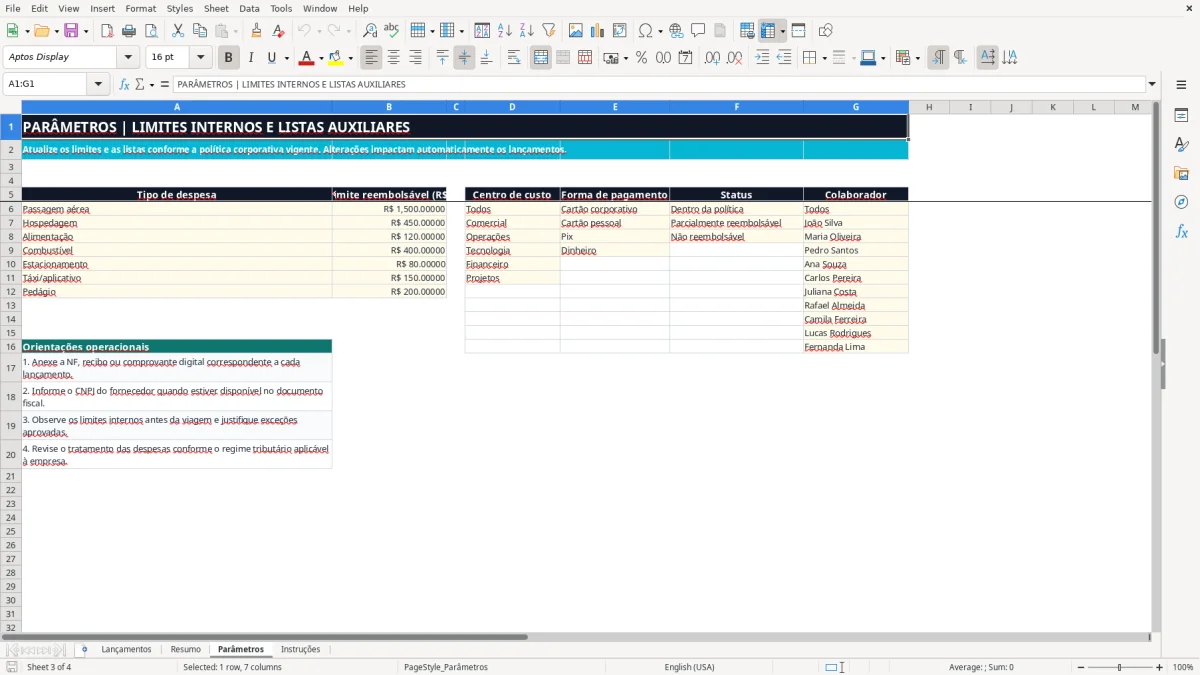This screenshot has width=1200, height=675.
Task: Insert a special character
Action: pyautogui.click(x=645, y=31)
